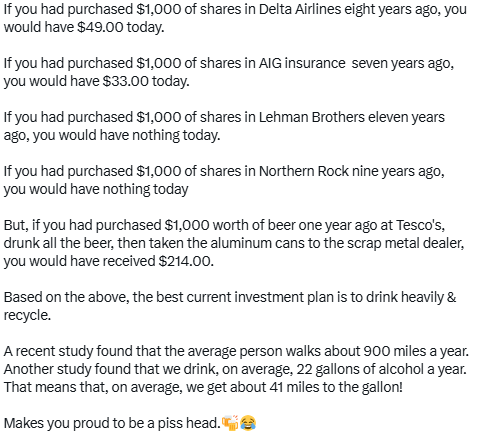Click the word 'Delta Airlines' in first paragraph
This screenshot has height=435, width=484.
click(300, 9)
